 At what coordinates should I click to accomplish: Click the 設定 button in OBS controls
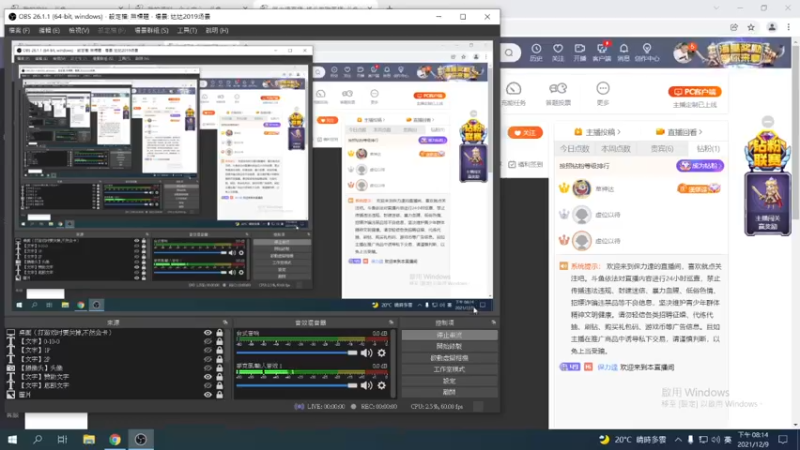[x=449, y=381]
